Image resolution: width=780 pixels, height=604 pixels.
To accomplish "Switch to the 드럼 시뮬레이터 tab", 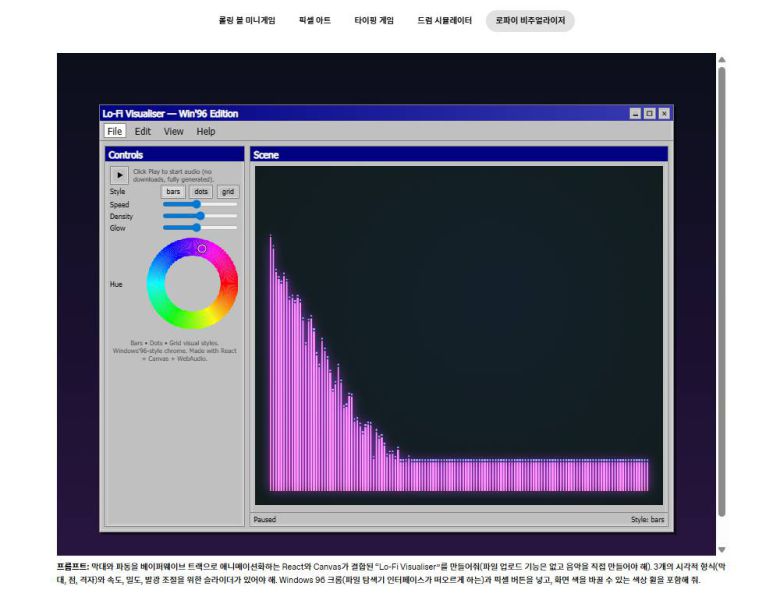I will pyautogui.click(x=444, y=20).
